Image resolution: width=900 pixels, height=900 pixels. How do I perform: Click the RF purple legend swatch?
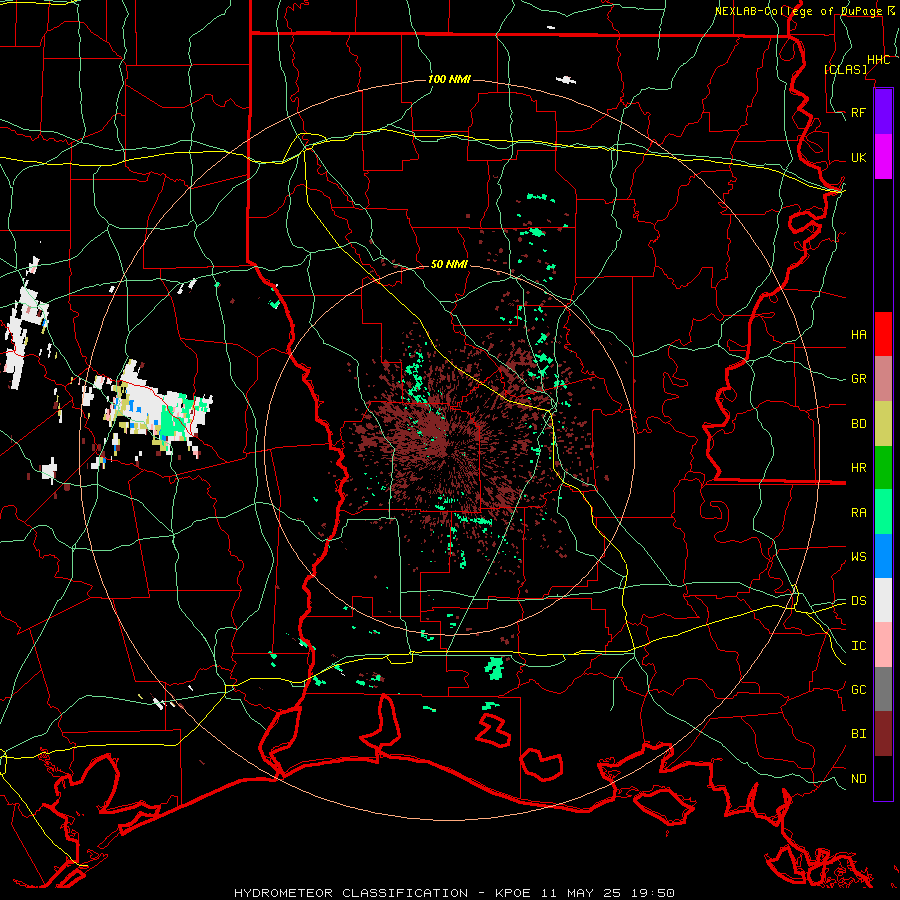(x=883, y=112)
